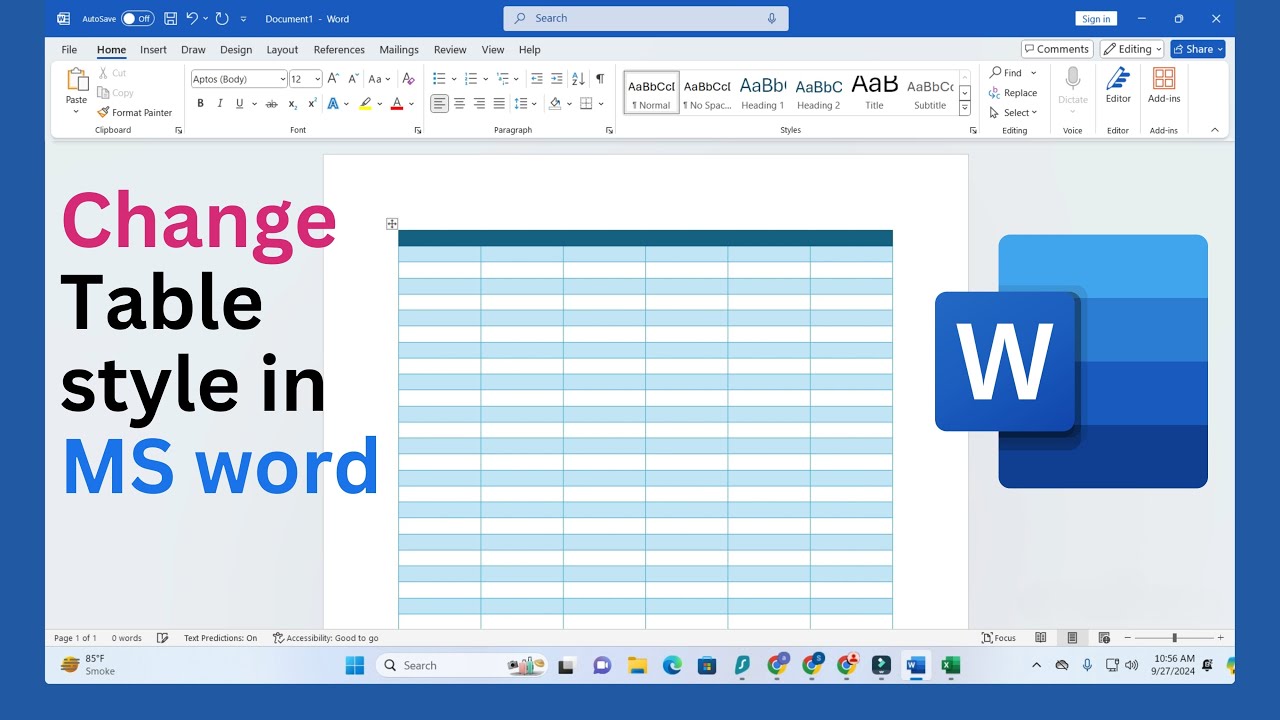Open the Borders dropdown arrow
This screenshot has width=1280, height=720.
click(x=600, y=104)
